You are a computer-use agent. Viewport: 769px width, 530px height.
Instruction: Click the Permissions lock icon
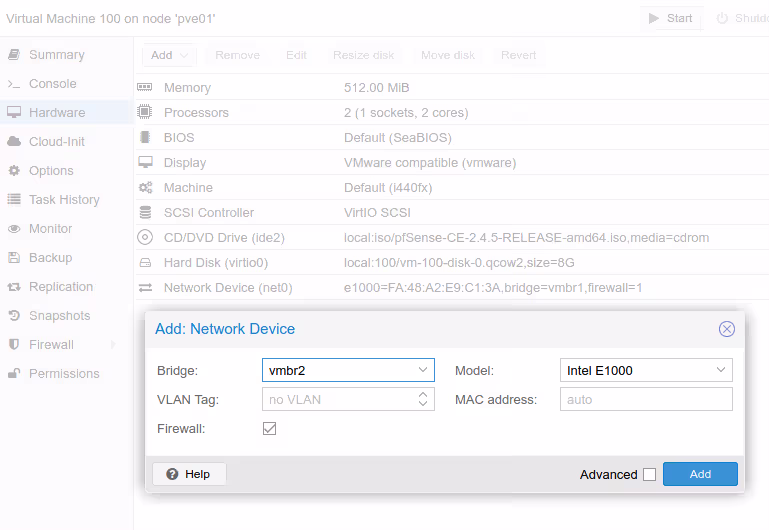[x=14, y=374]
